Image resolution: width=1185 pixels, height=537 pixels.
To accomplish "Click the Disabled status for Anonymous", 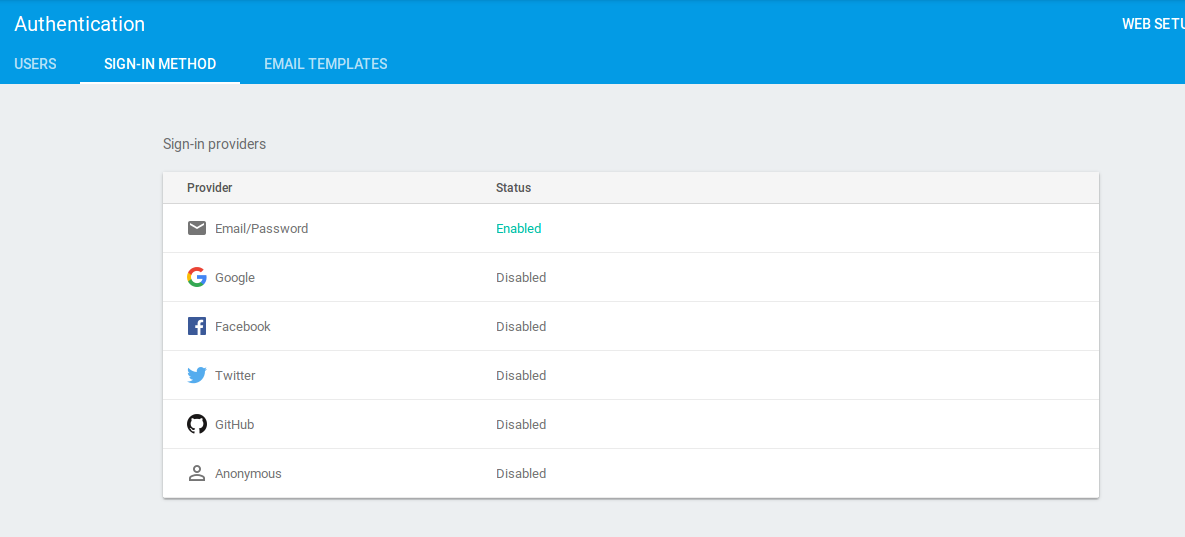I will pos(521,473).
